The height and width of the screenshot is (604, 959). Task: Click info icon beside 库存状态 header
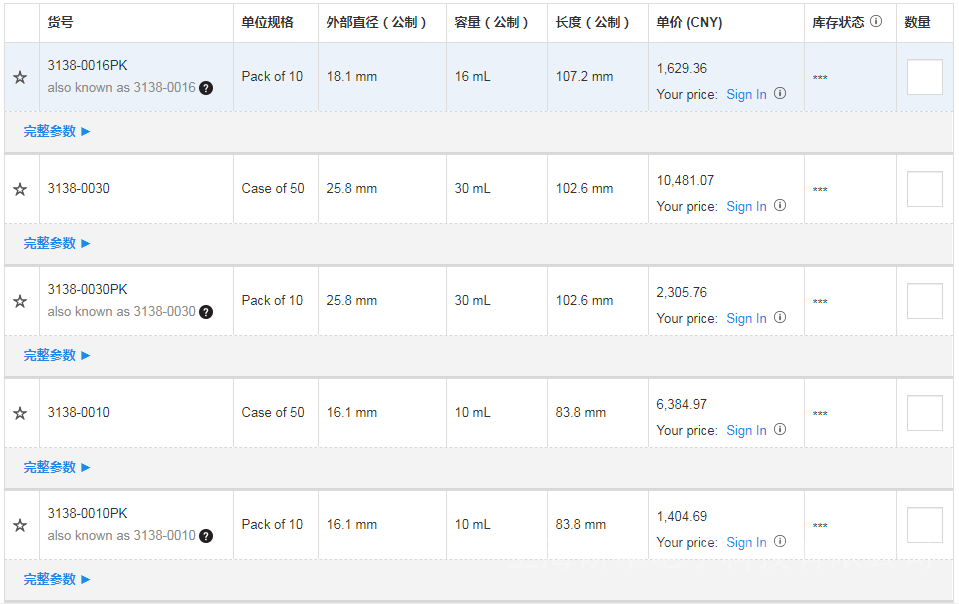click(876, 21)
